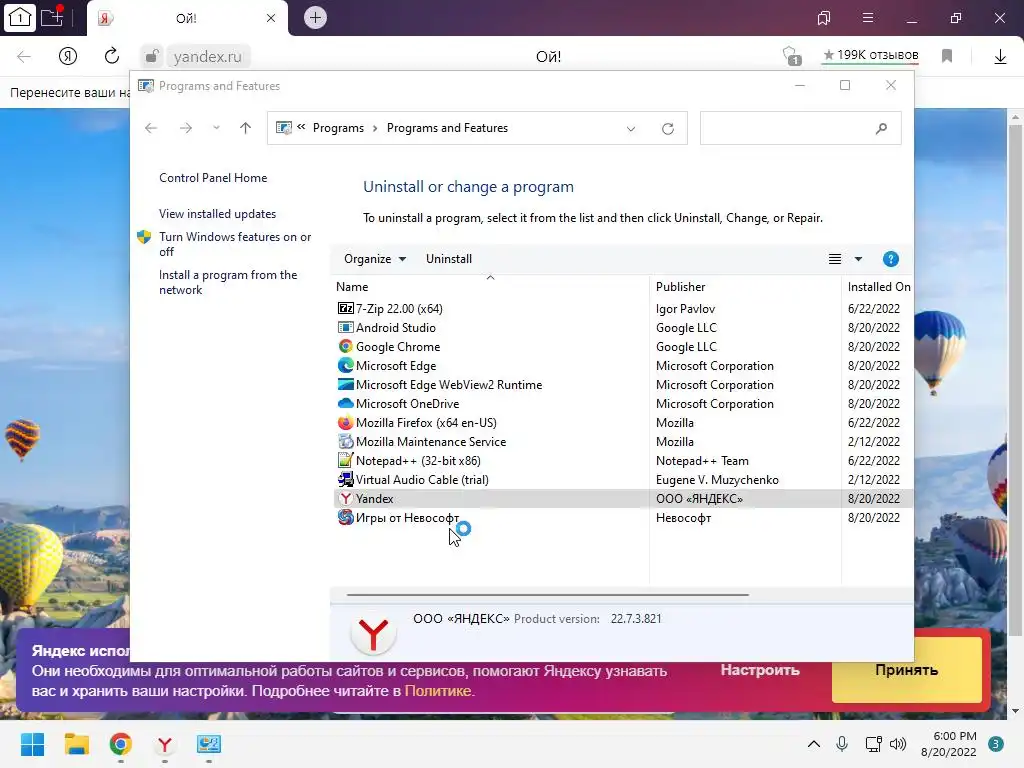Click the Programs breadcrumb

click(x=338, y=128)
